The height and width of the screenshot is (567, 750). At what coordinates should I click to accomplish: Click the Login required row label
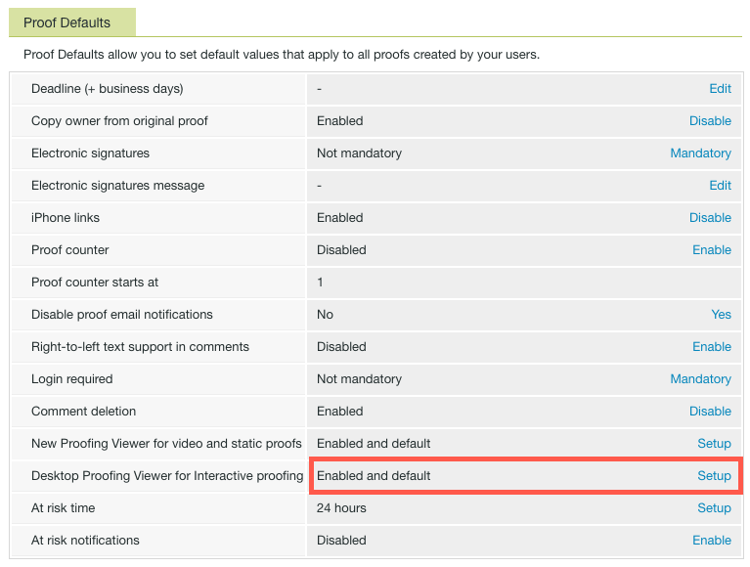coord(72,379)
